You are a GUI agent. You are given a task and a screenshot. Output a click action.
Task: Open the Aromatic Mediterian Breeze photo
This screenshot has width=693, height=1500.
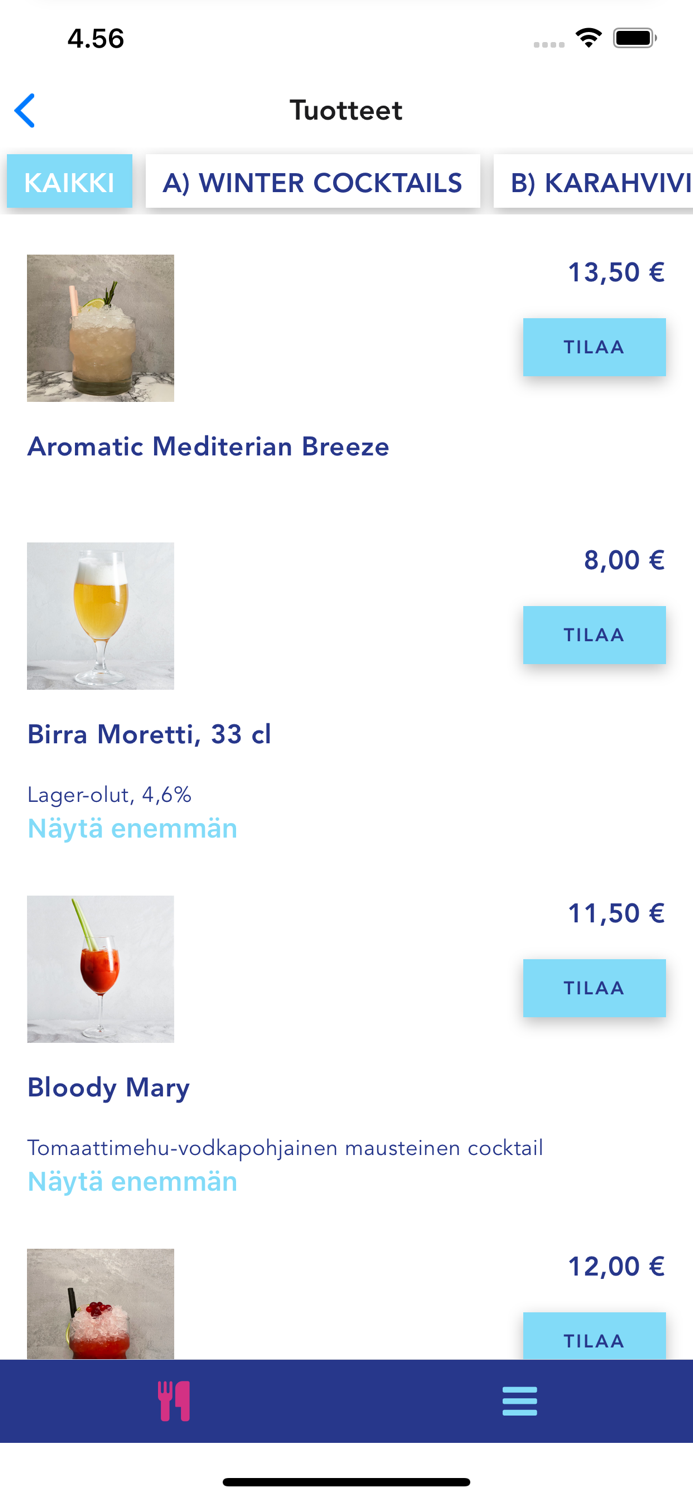[x=100, y=328]
